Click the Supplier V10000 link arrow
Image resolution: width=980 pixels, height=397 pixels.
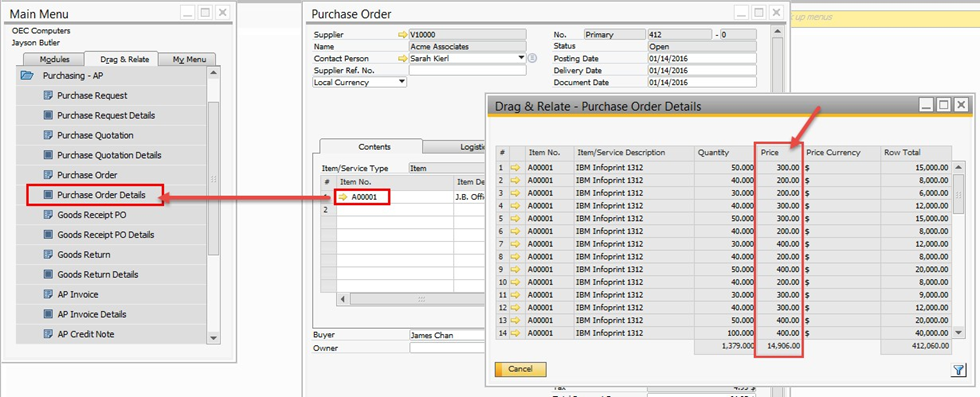pyautogui.click(x=402, y=34)
